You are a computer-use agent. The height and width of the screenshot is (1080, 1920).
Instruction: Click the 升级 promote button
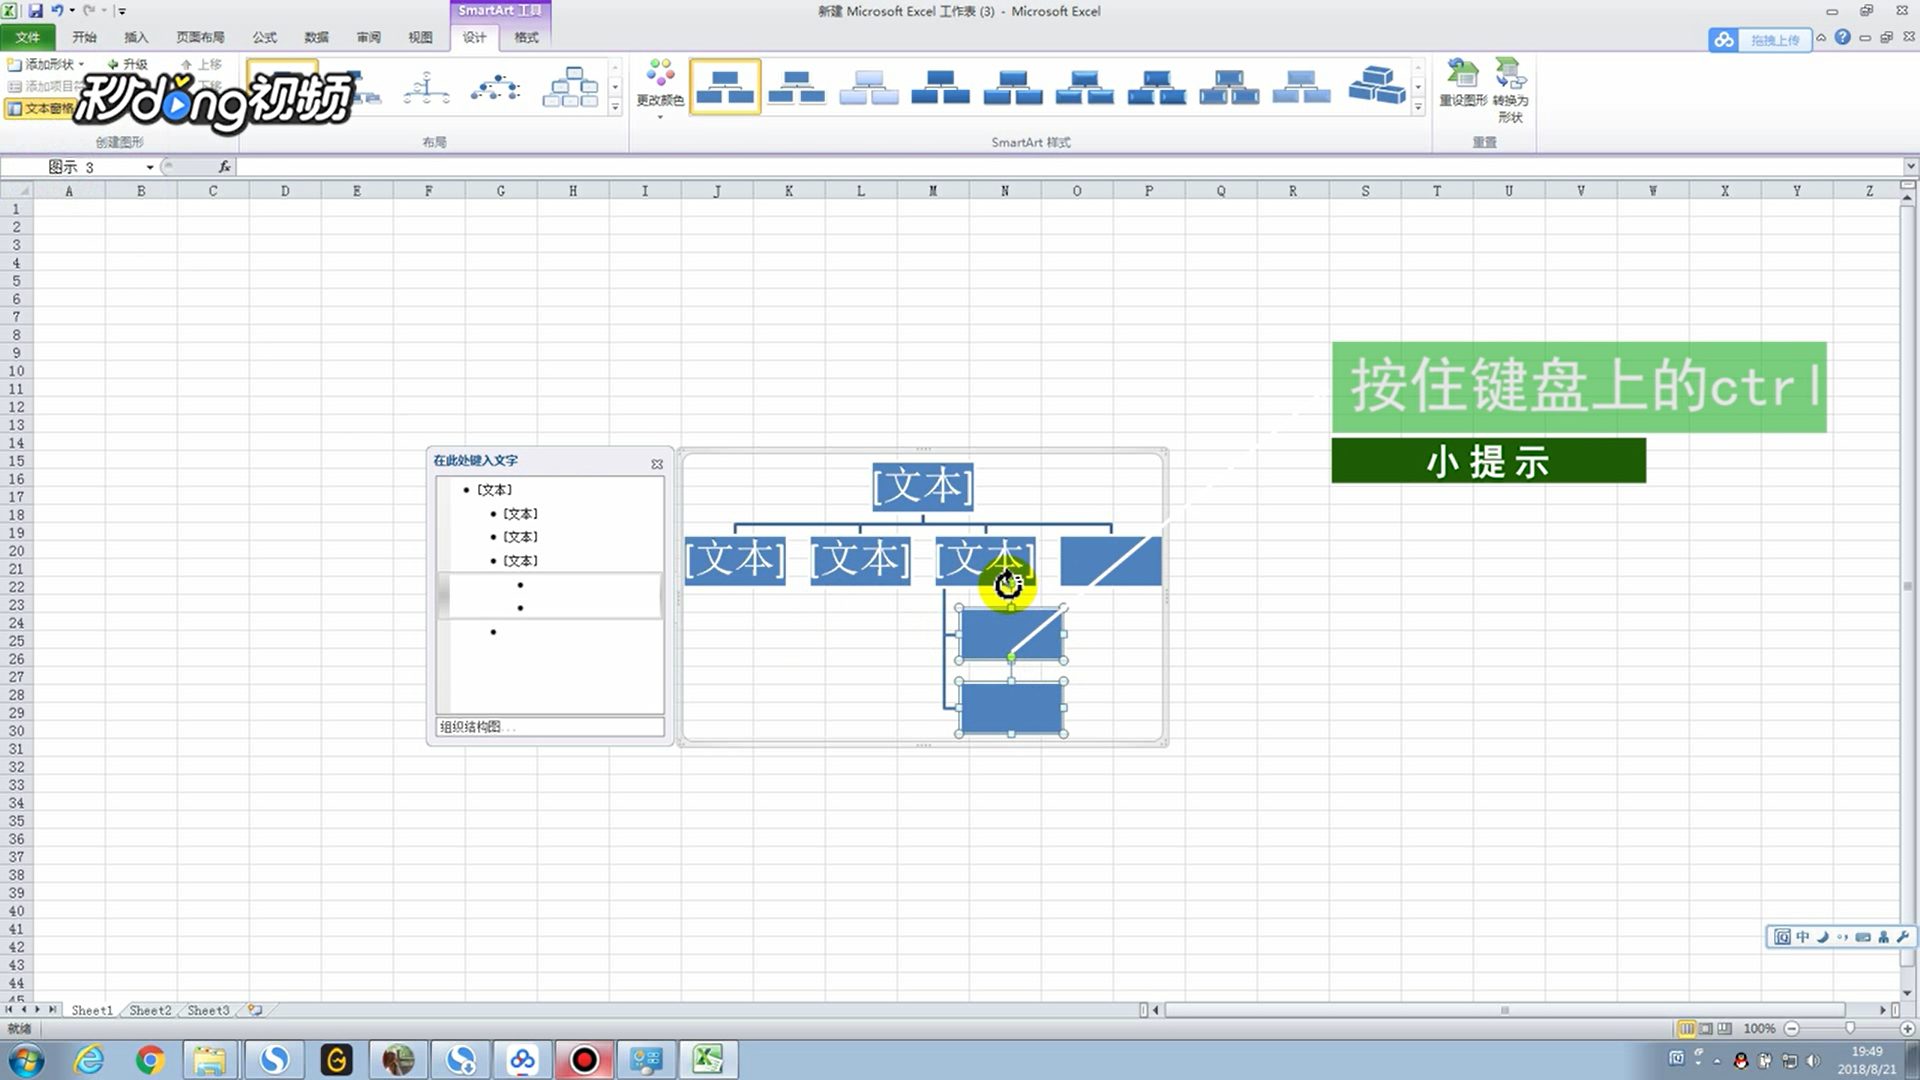coord(127,64)
